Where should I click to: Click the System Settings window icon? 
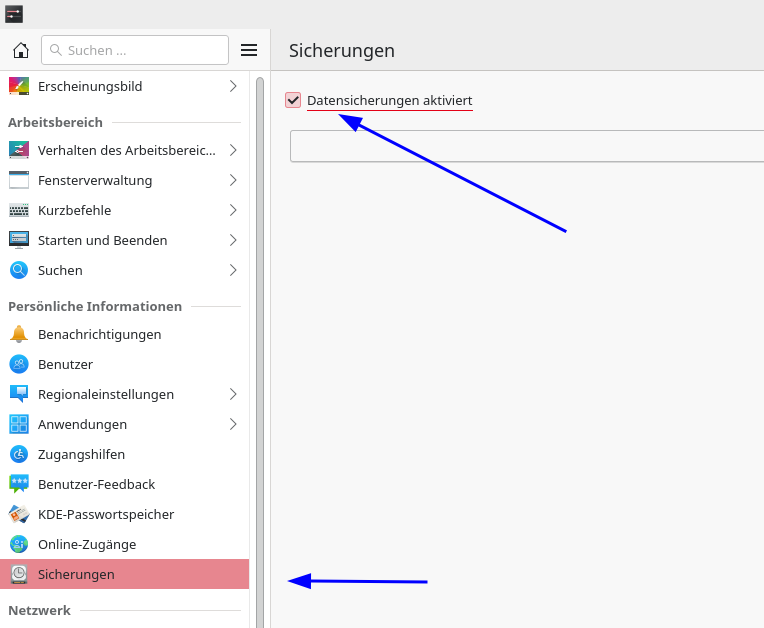pyautogui.click(x=14, y=14)
